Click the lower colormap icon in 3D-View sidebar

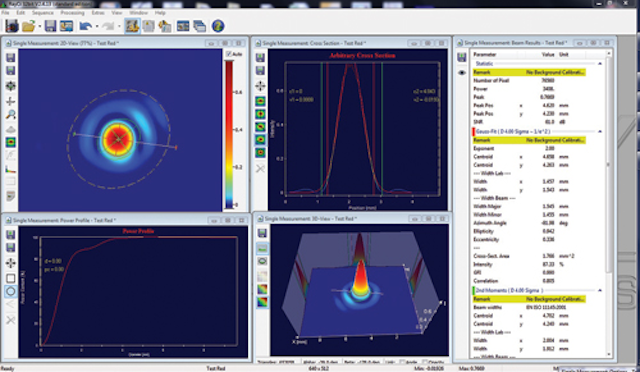click(262, 302)
